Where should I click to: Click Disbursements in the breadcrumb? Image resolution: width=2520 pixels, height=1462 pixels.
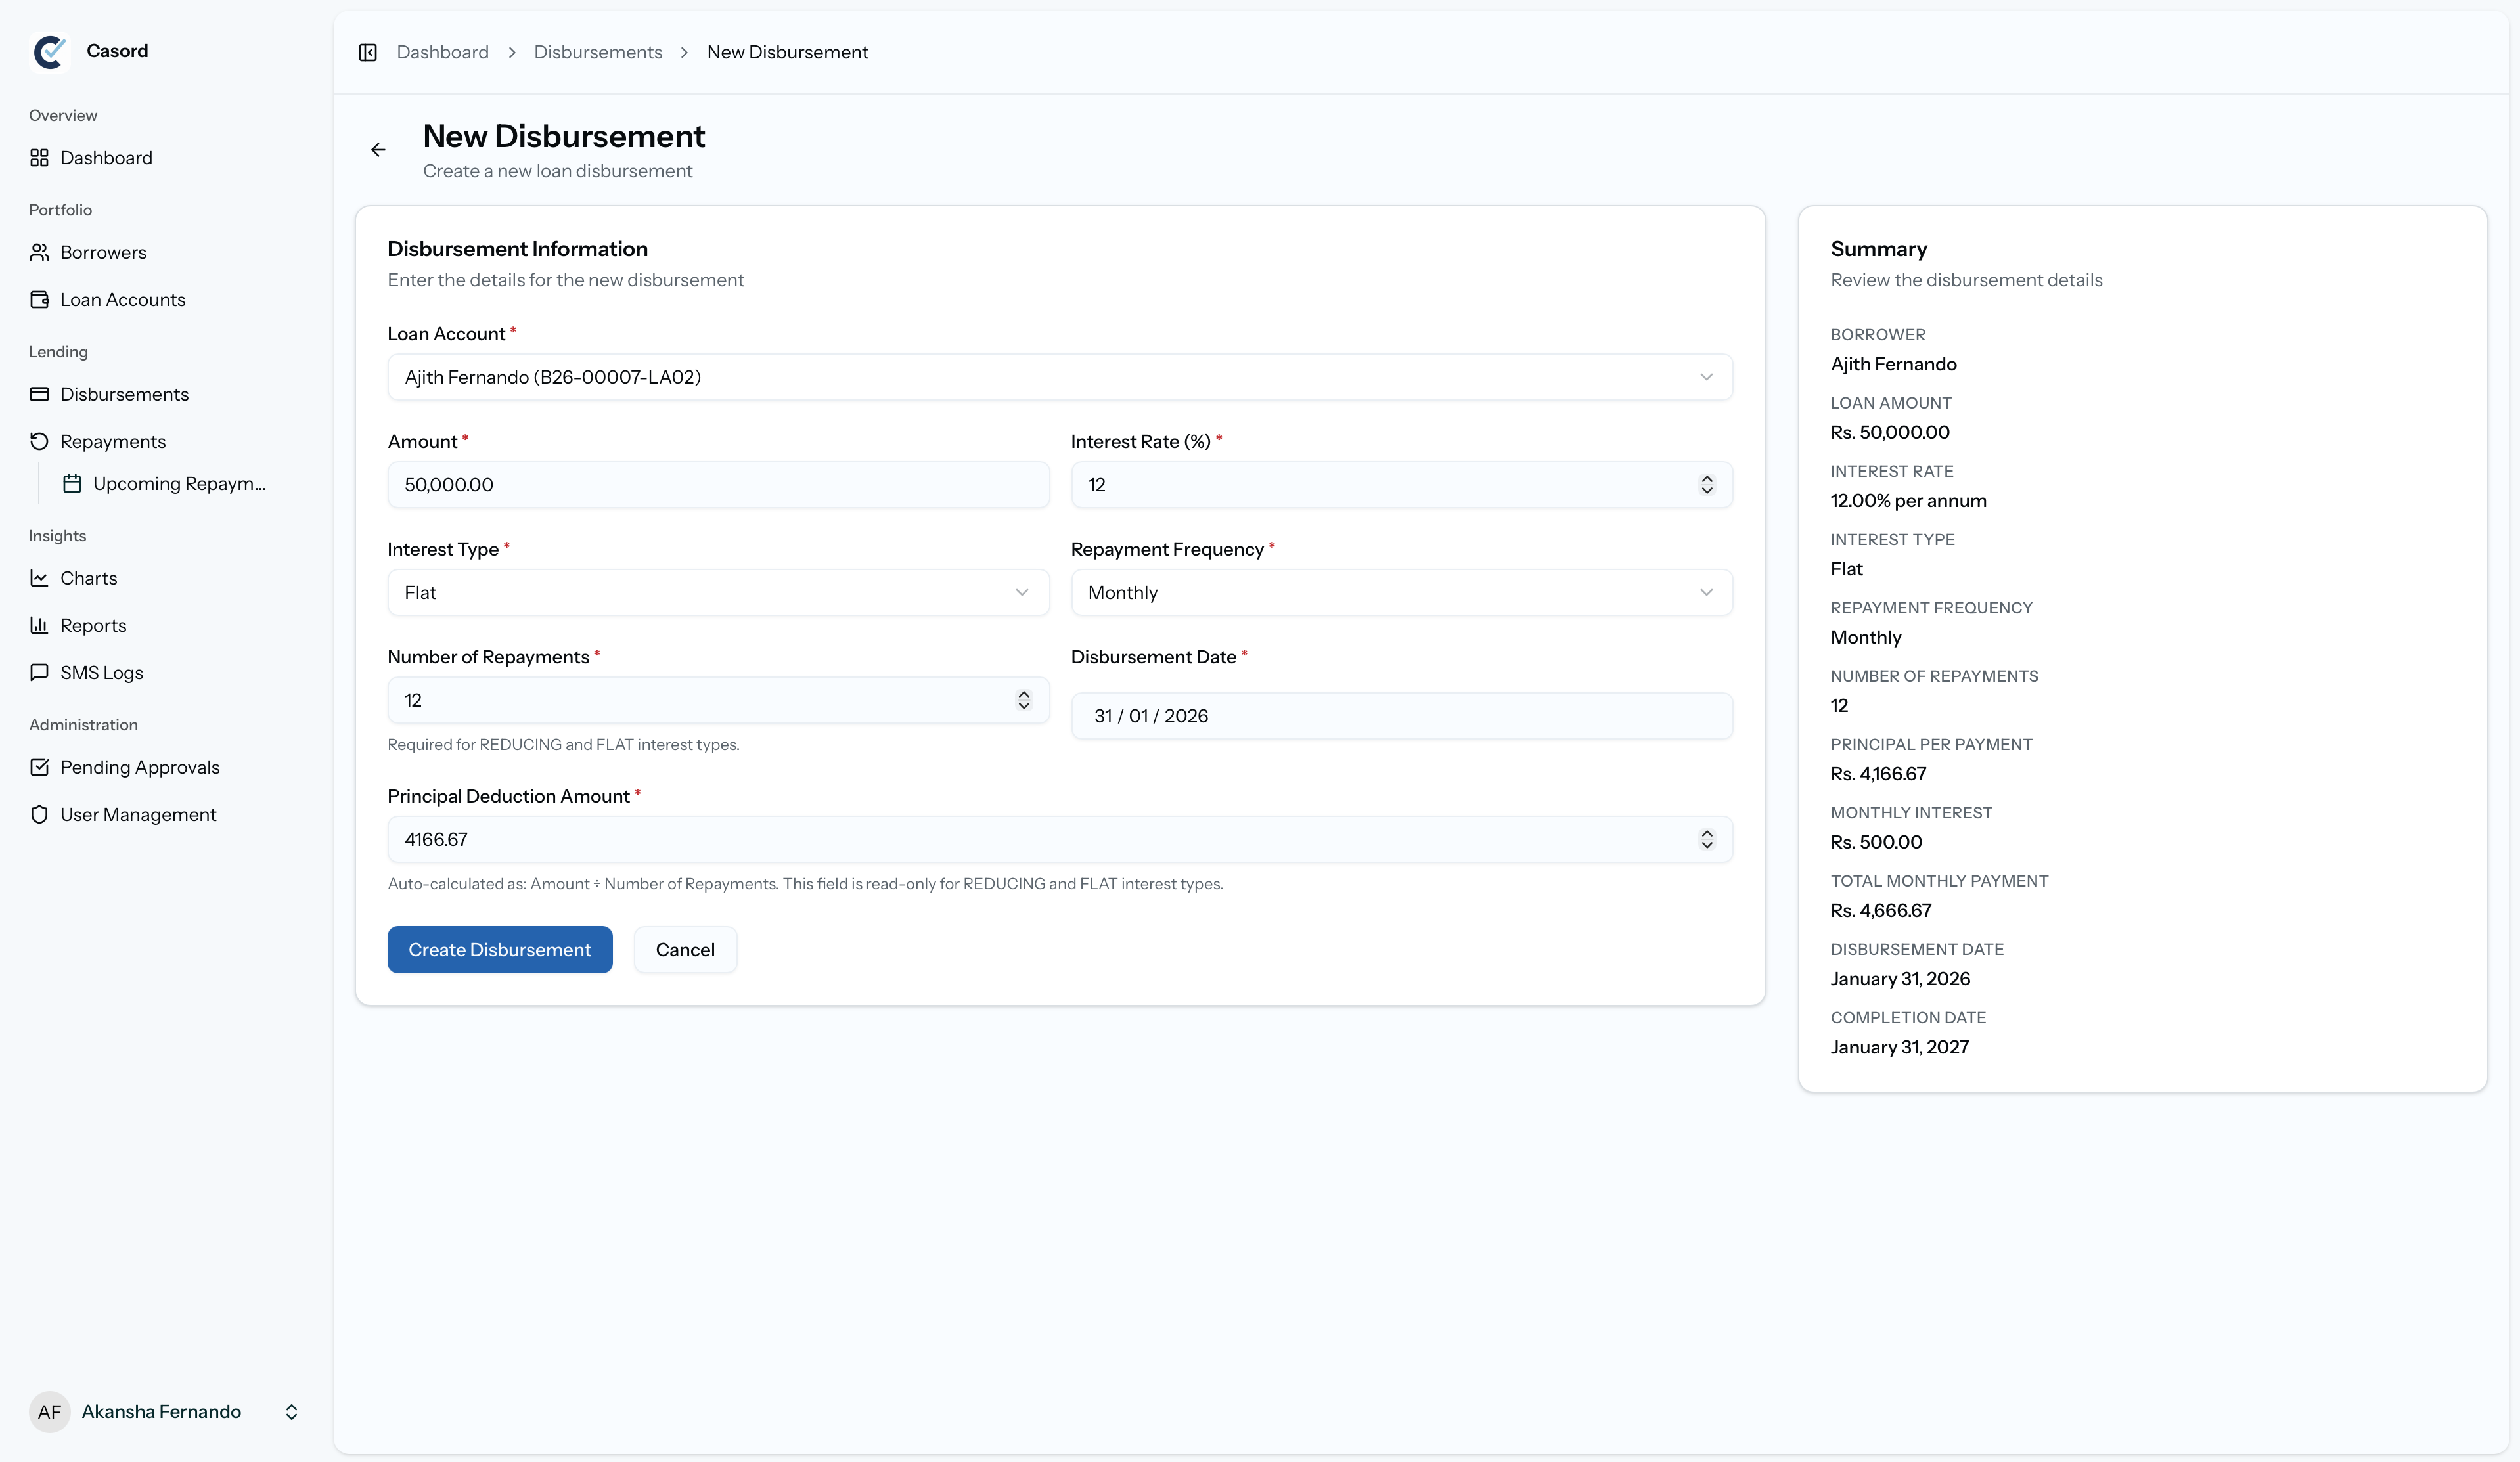[x=597, y=52]
